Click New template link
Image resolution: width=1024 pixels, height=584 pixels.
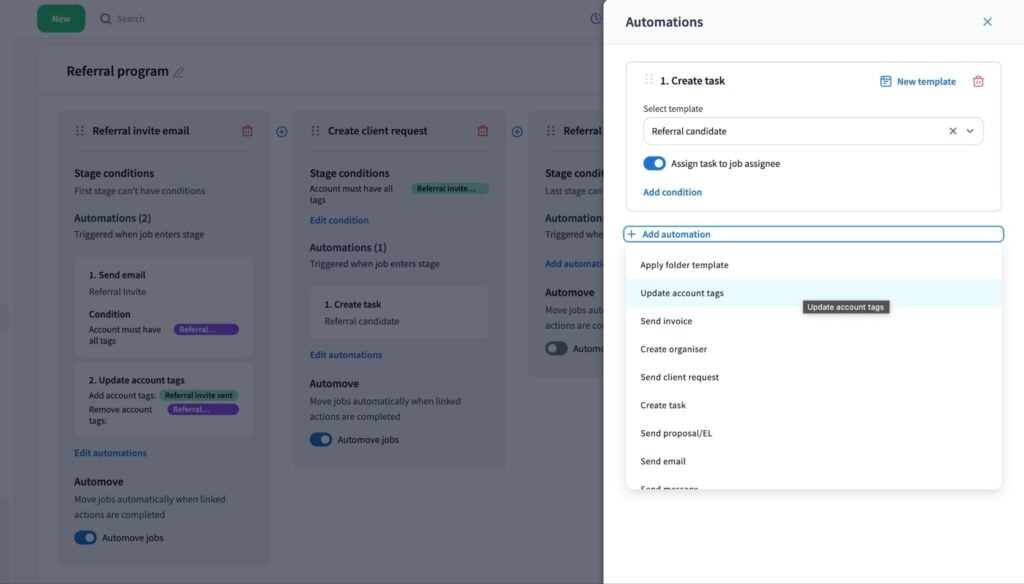(x=925, y=81)
